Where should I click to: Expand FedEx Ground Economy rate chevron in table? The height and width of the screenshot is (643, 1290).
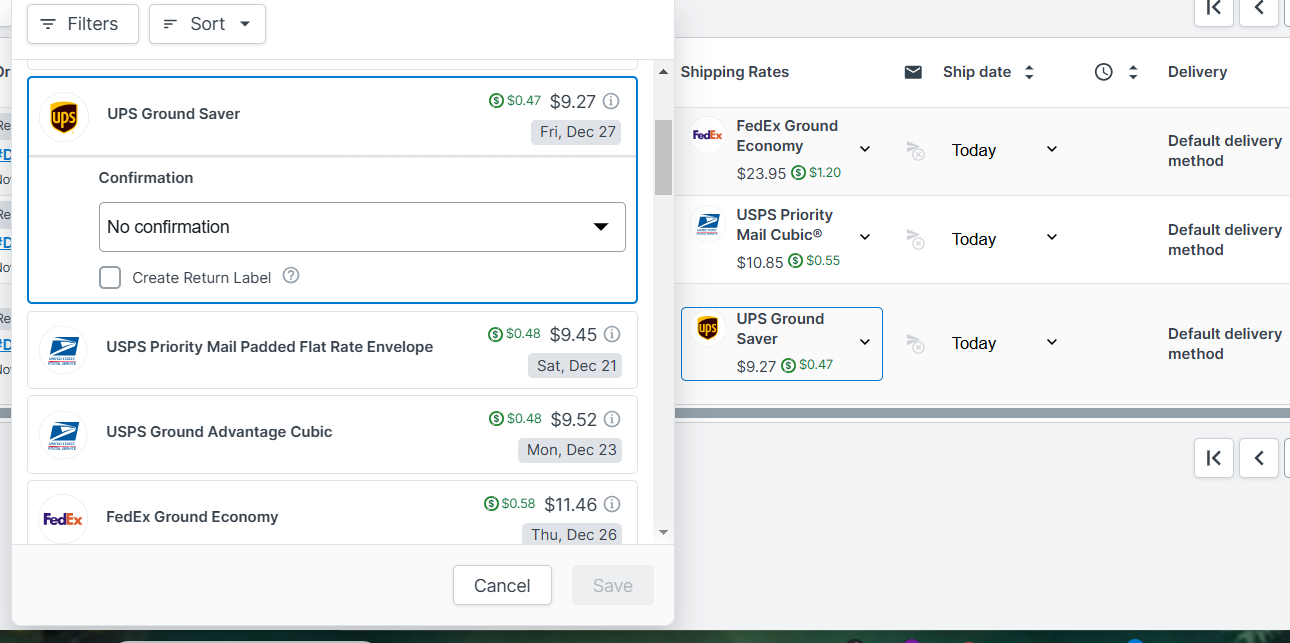865,149
